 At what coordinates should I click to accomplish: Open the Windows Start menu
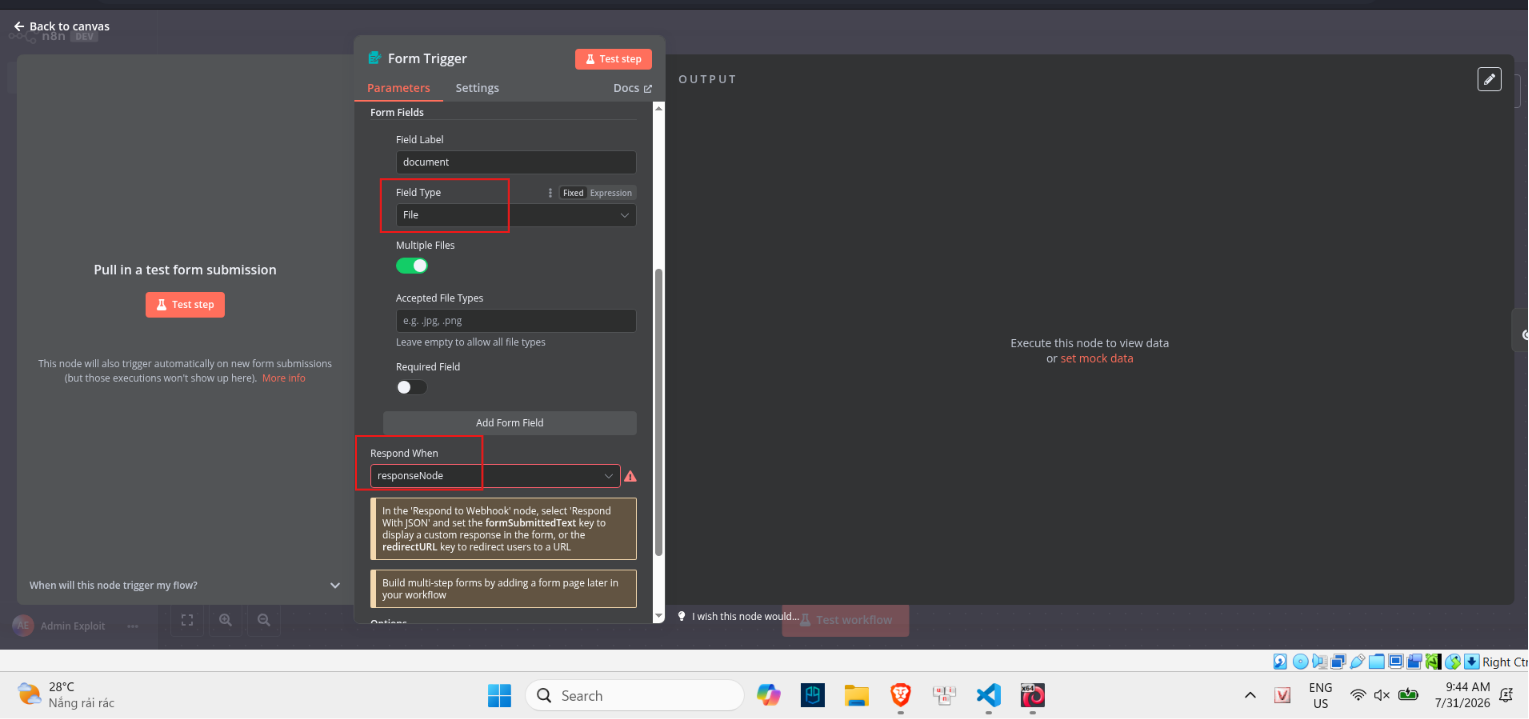click(x=499, y=695)
